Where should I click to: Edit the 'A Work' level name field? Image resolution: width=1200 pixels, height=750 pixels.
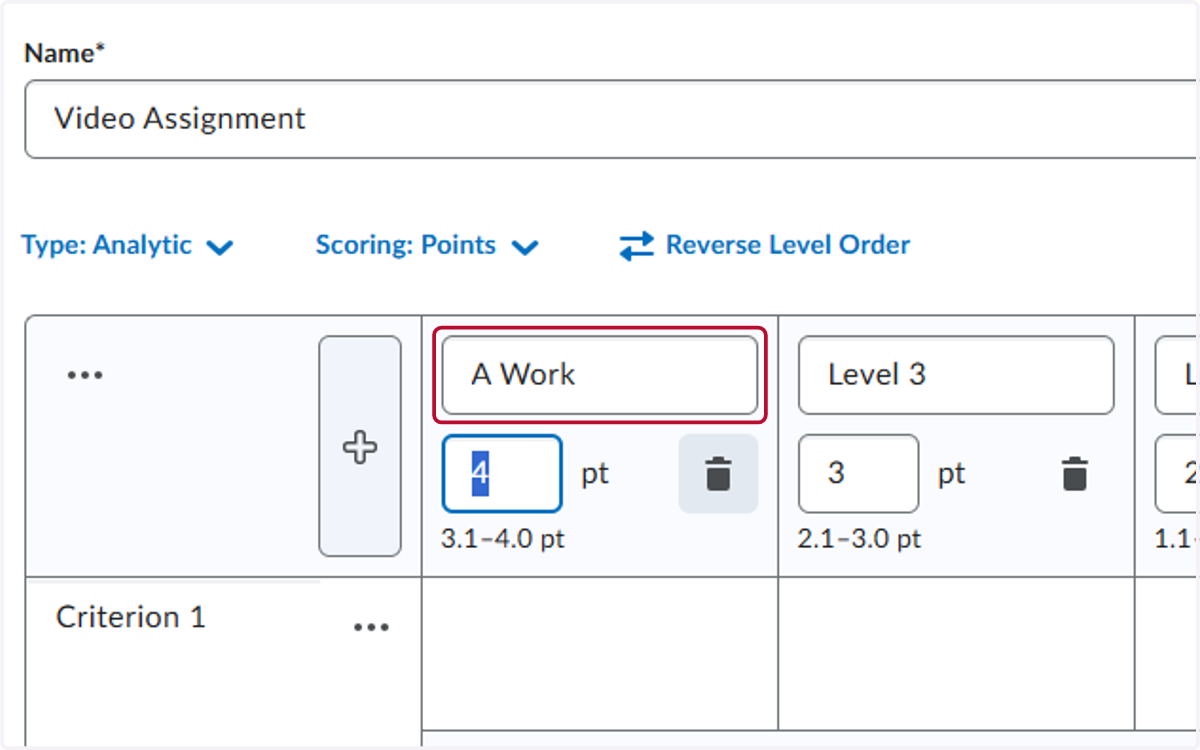pos(600,375)
